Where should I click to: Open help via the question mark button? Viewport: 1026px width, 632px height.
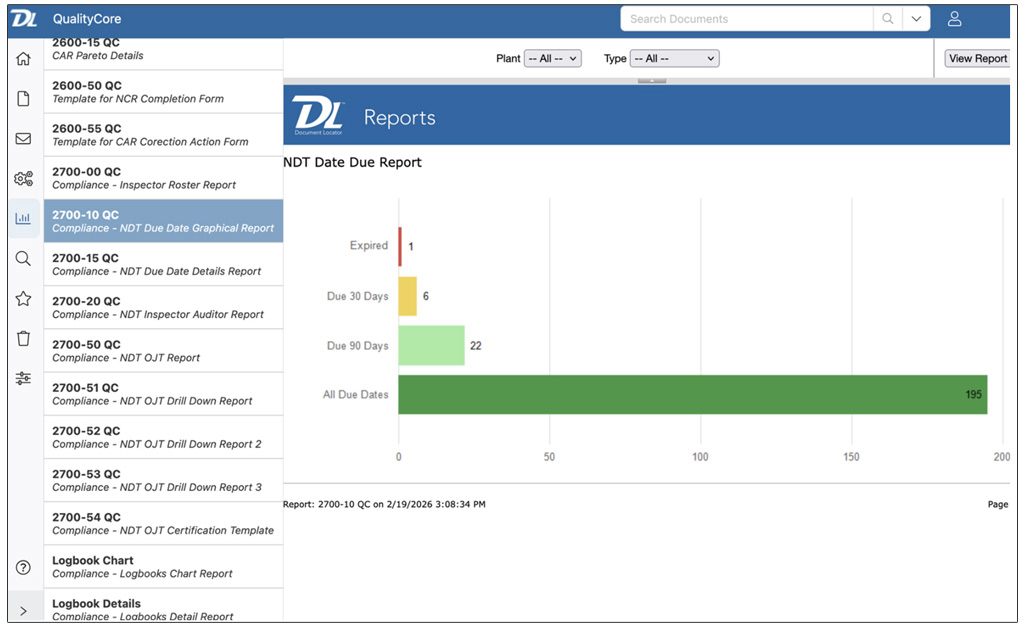coord(23,567)
